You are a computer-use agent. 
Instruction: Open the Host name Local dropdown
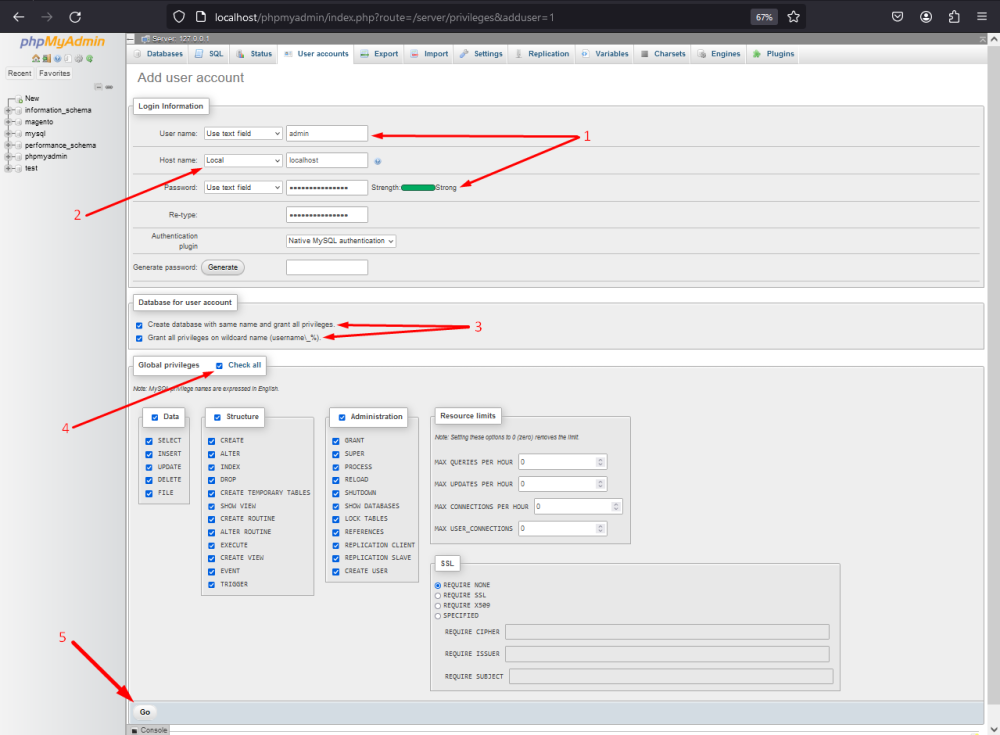[x=243, y=160]
